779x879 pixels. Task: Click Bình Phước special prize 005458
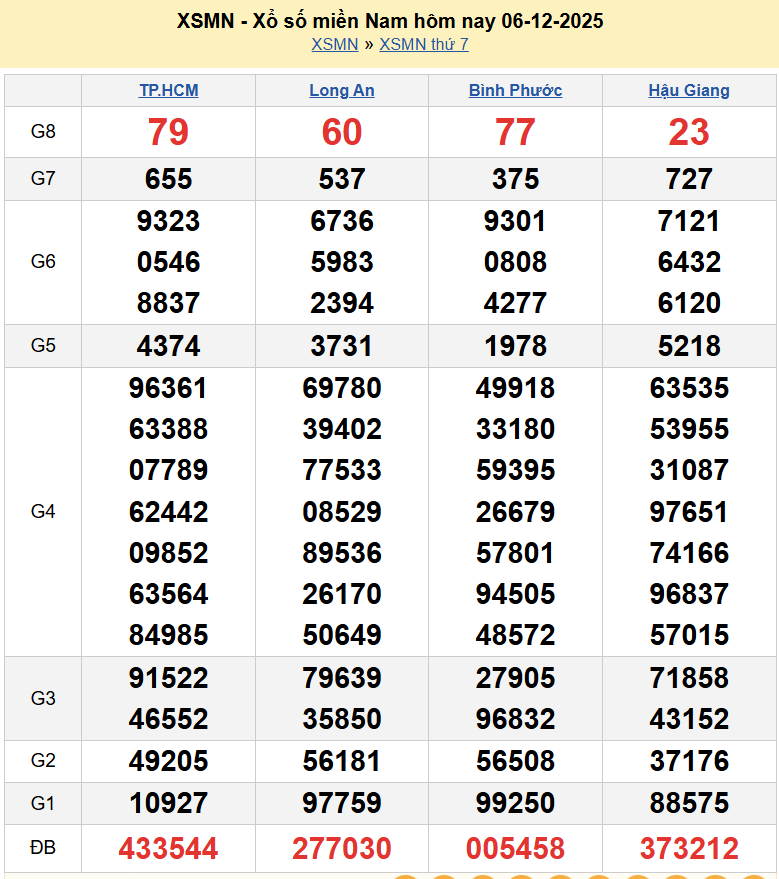515,849
